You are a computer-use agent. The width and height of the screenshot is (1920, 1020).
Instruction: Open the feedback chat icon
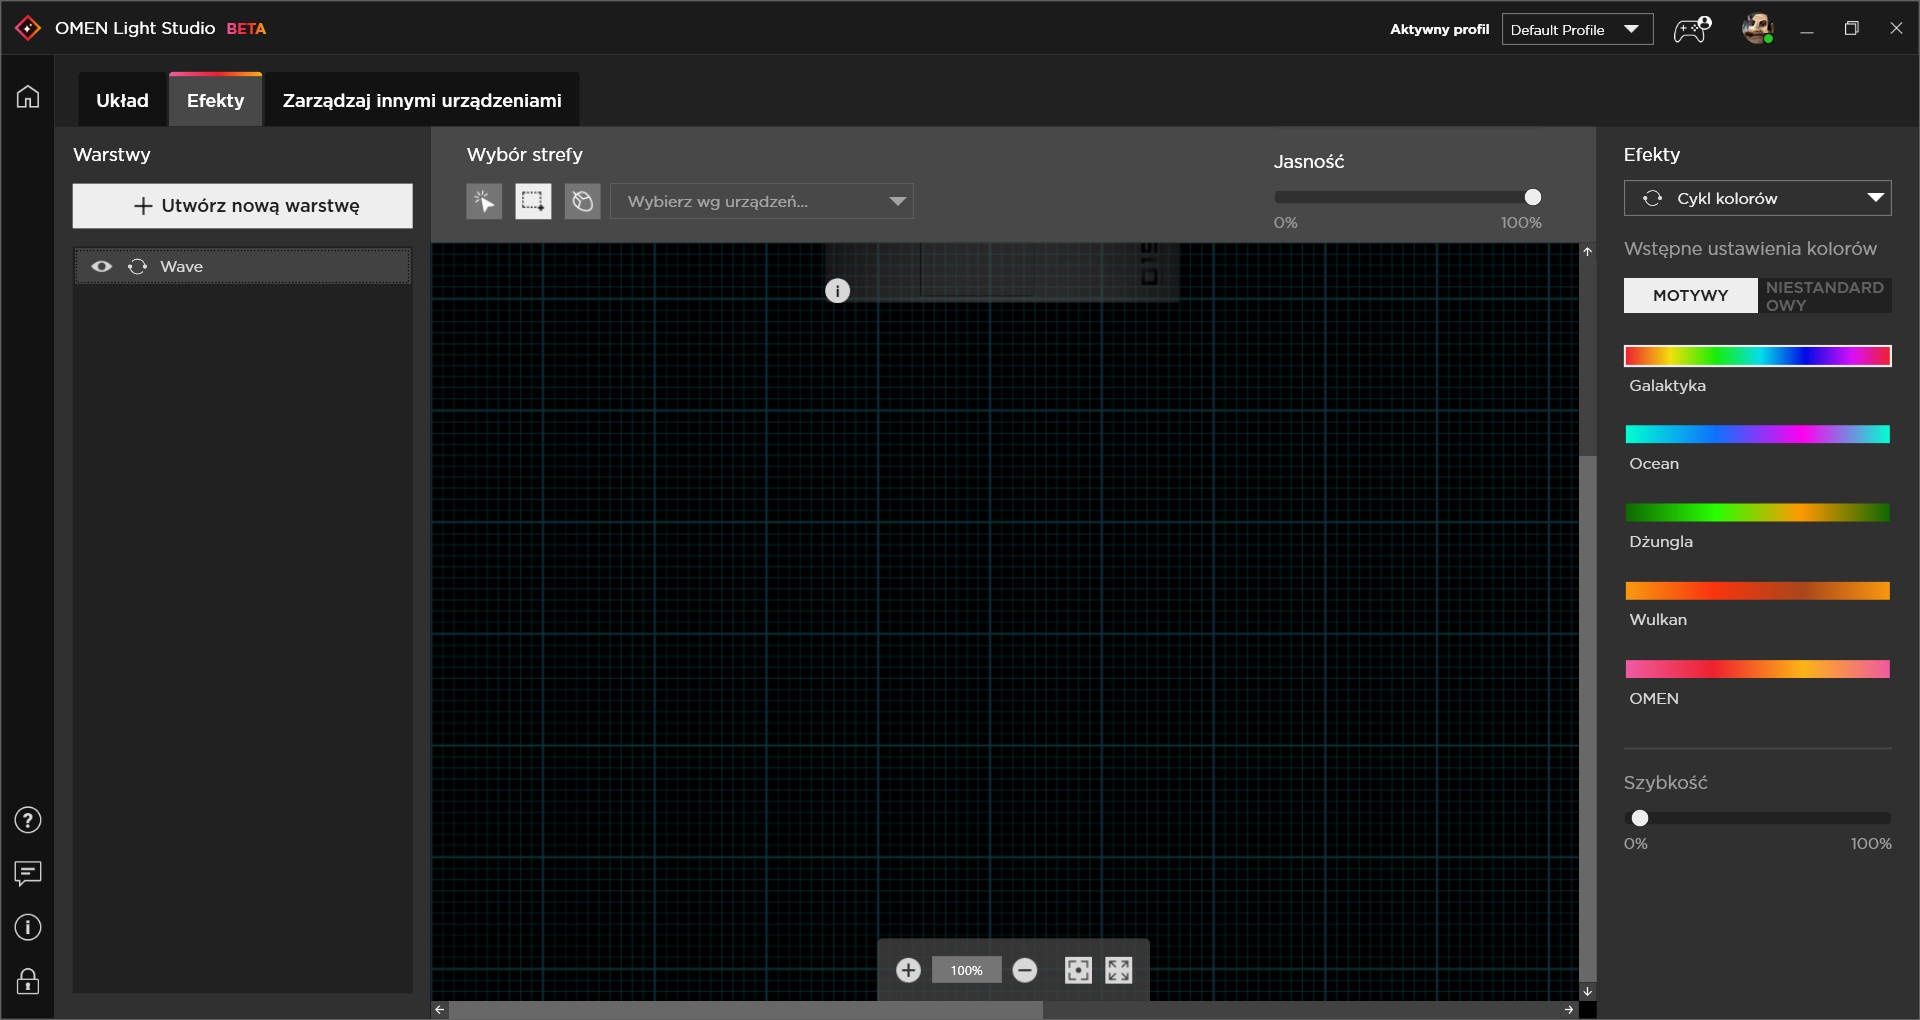(x=28, y=874)
